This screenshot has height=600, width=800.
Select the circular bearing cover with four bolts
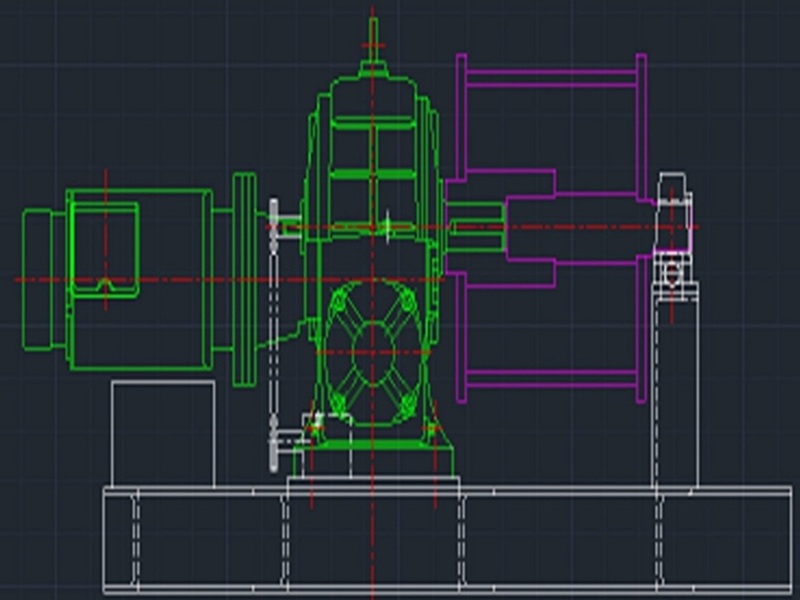pyautogui.click(x=372, y=352)
